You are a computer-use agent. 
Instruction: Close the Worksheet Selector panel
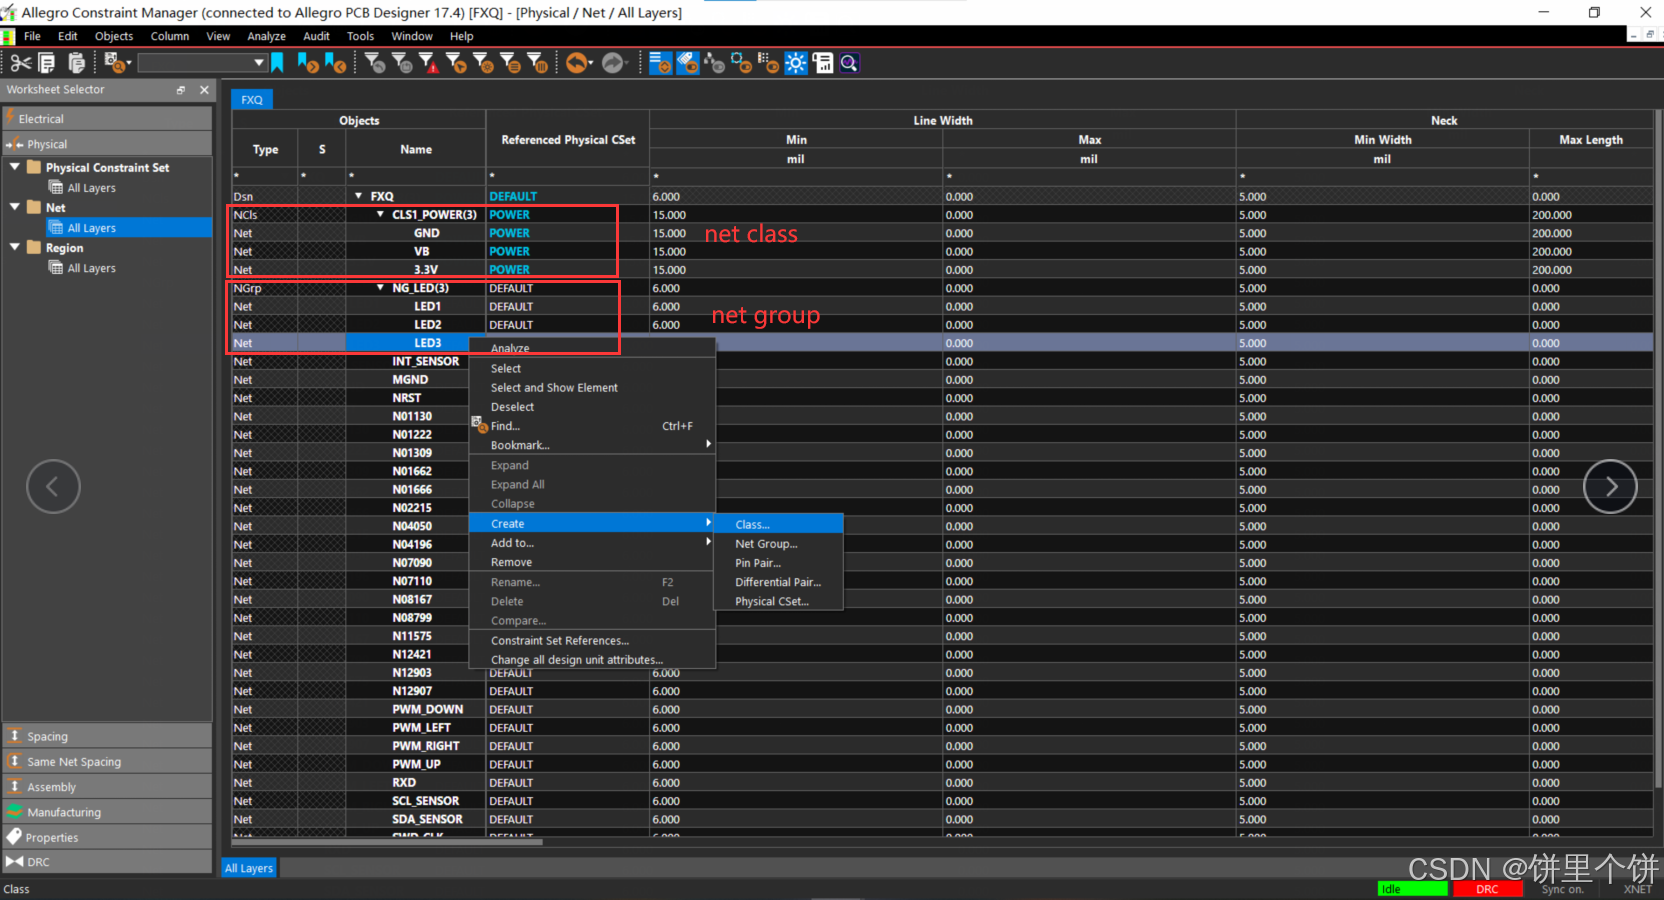click(x=204, y=90)
